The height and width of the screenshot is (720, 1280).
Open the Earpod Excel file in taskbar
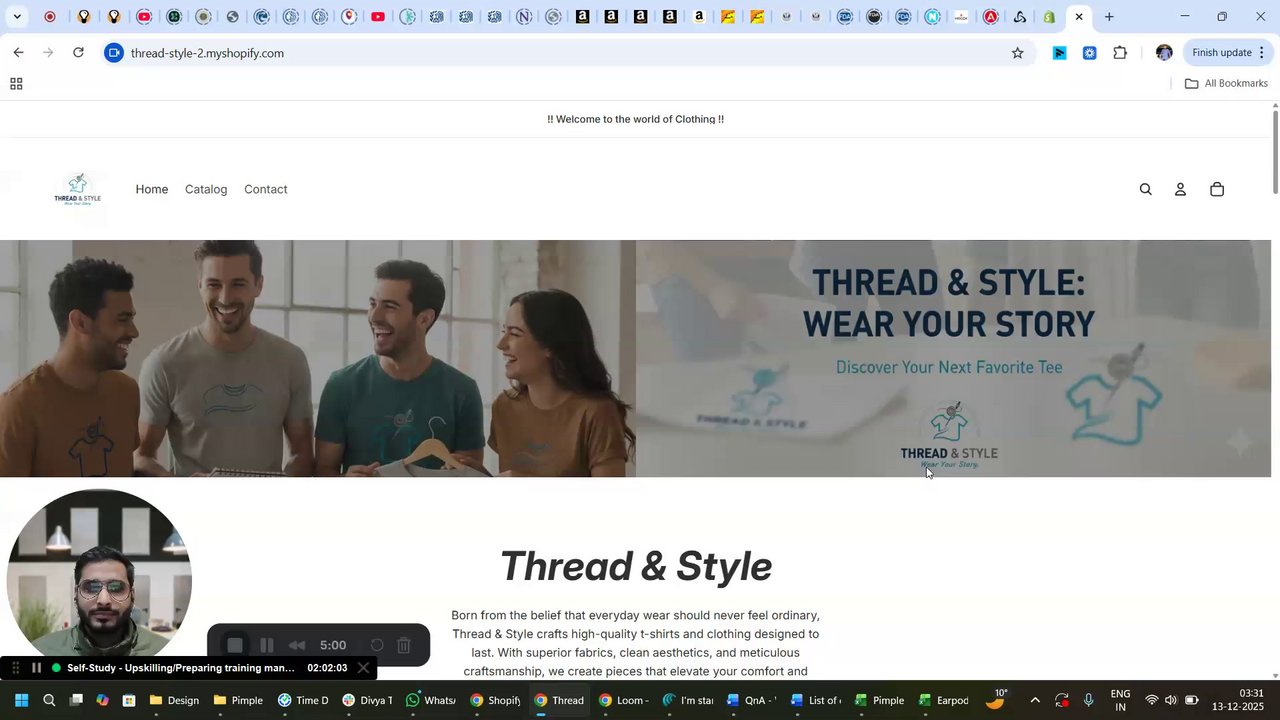[x=943, y=700]
